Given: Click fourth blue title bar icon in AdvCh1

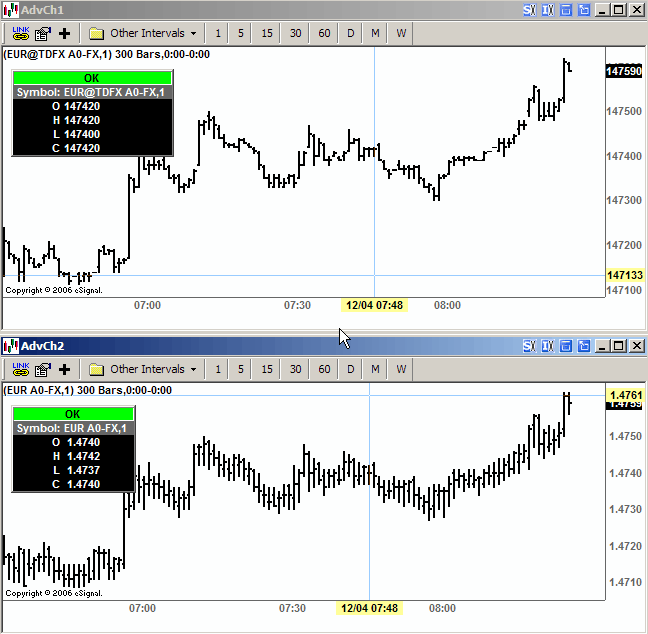Looking at the screenshot, I should (x=584, y=10).
